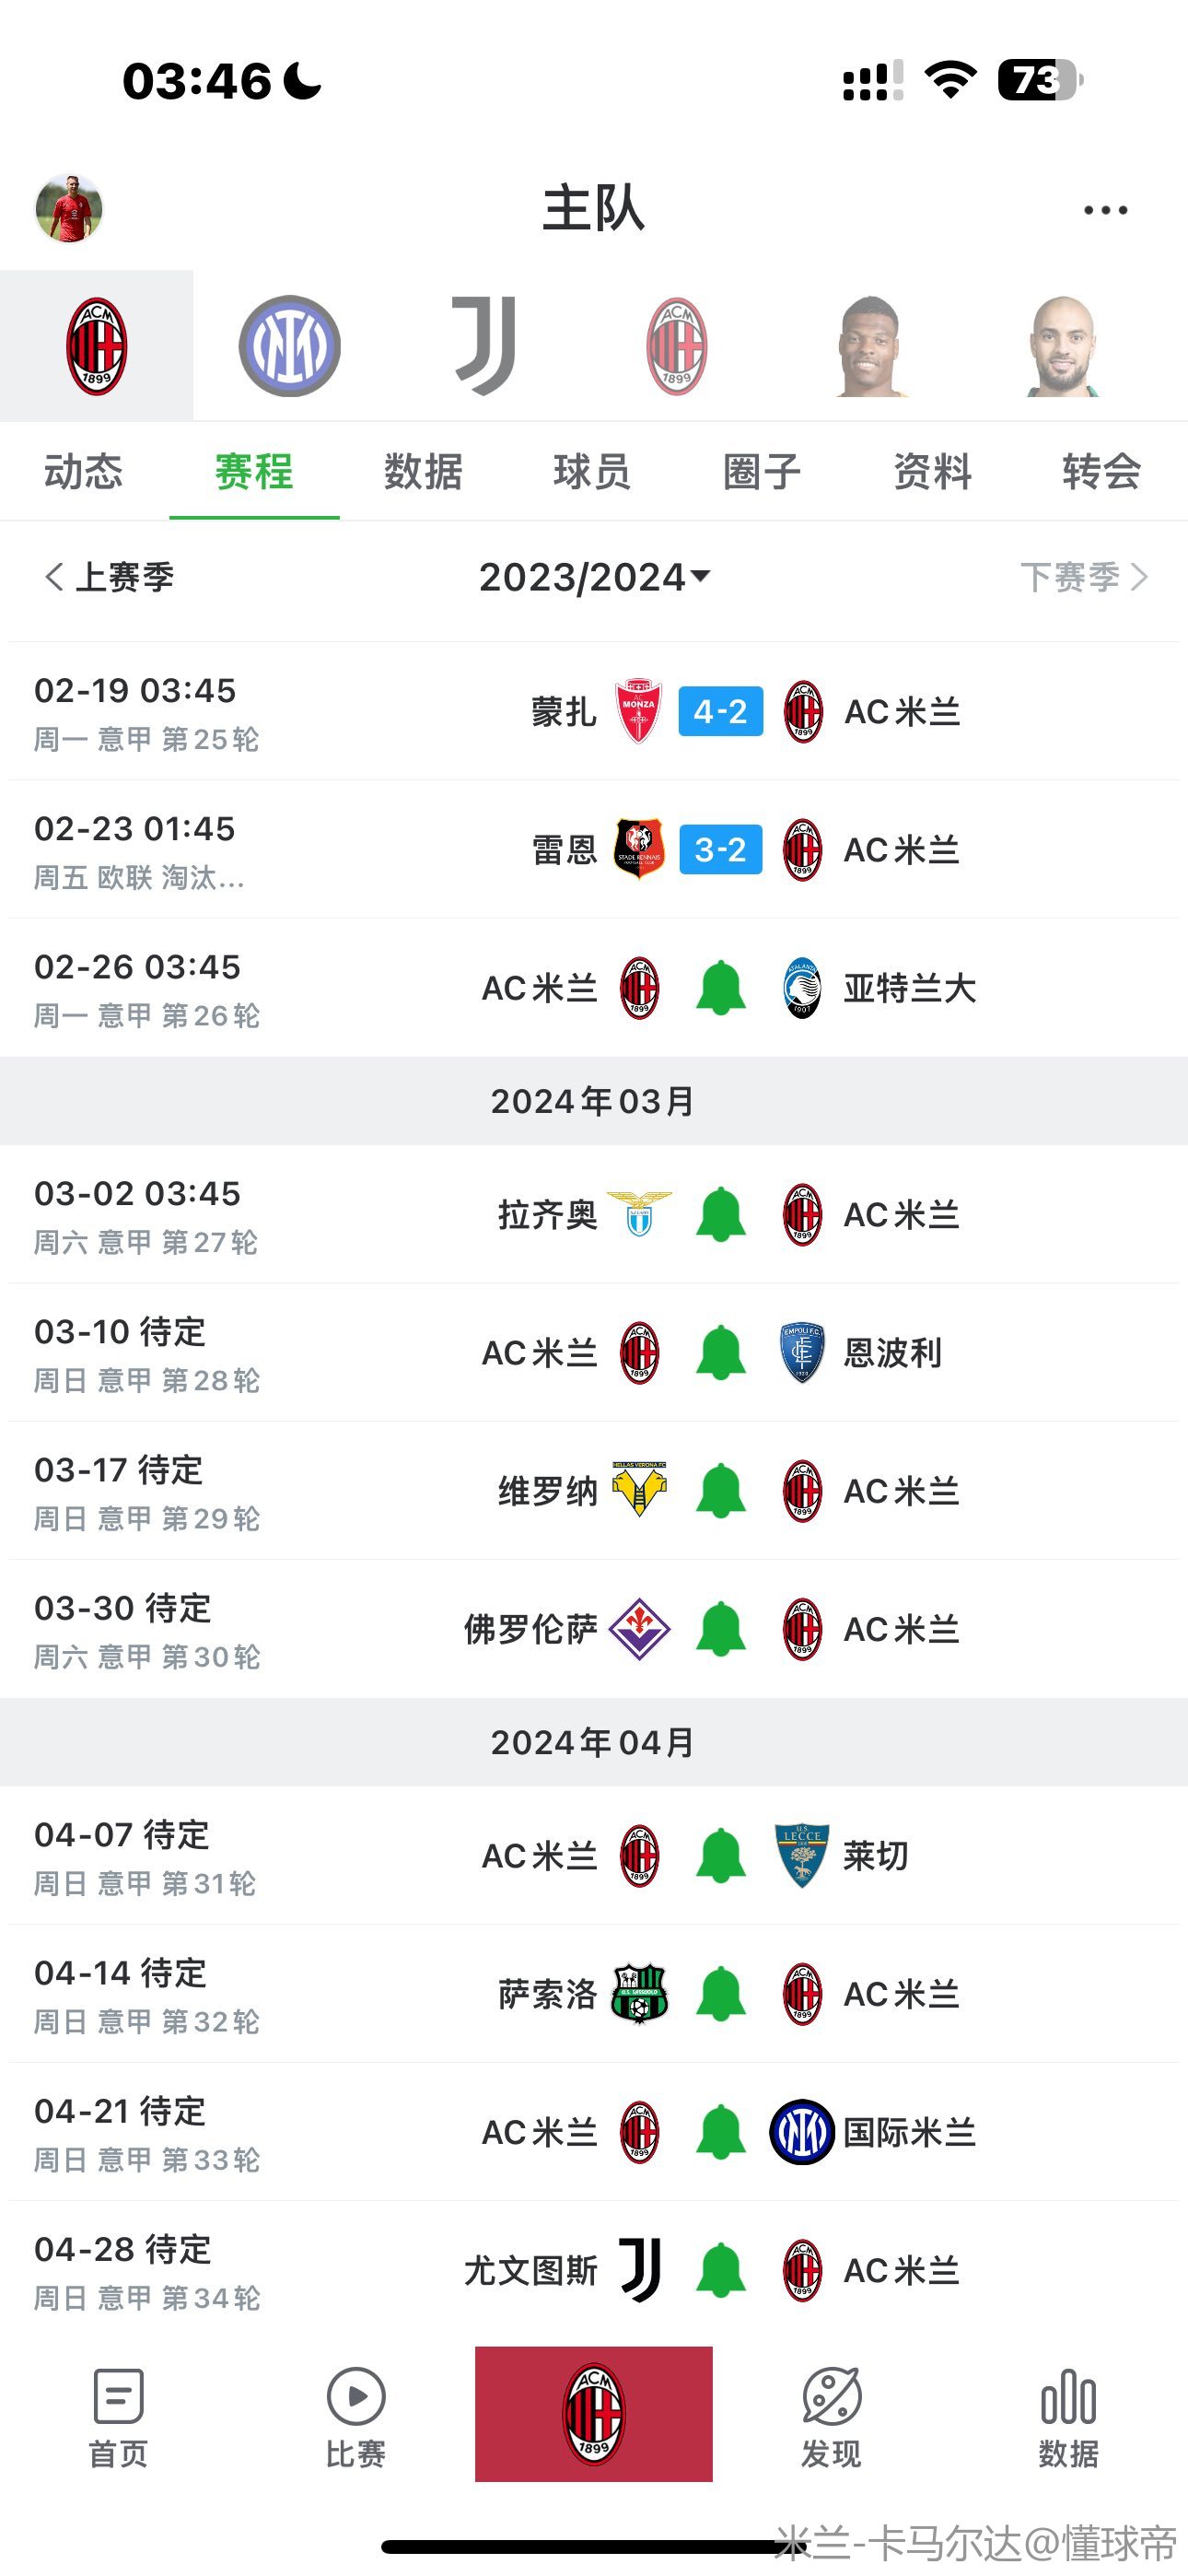Expand the 2023/2024 season dropdown
This screenshot has width=1188, height=2576.
[x=594, y=577]
